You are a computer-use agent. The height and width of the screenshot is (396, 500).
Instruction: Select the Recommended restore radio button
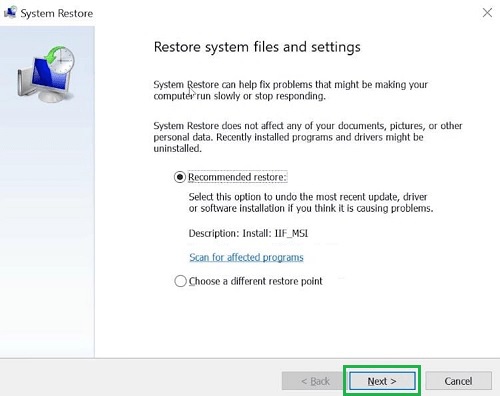point(180,177)
